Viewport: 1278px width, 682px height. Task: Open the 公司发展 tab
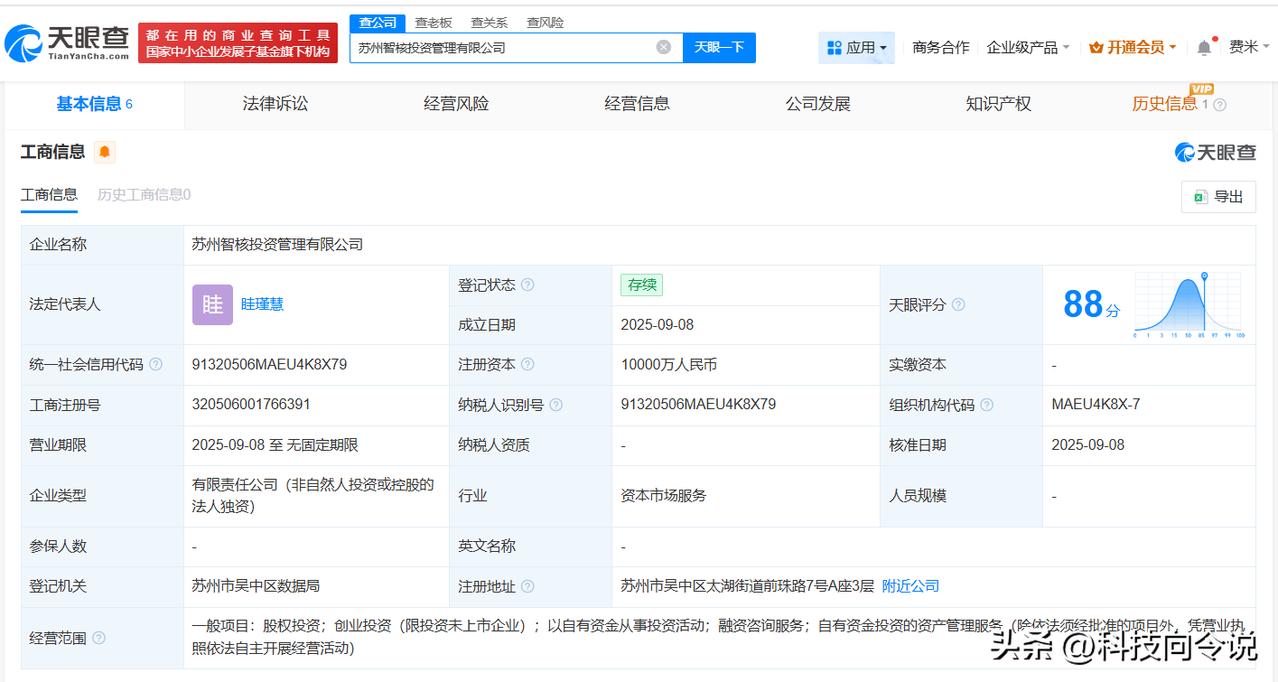tap(818, 104)
